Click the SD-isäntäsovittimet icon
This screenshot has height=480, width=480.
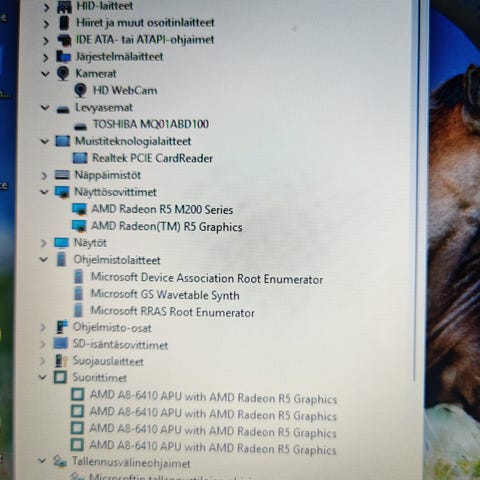[61, 343]
